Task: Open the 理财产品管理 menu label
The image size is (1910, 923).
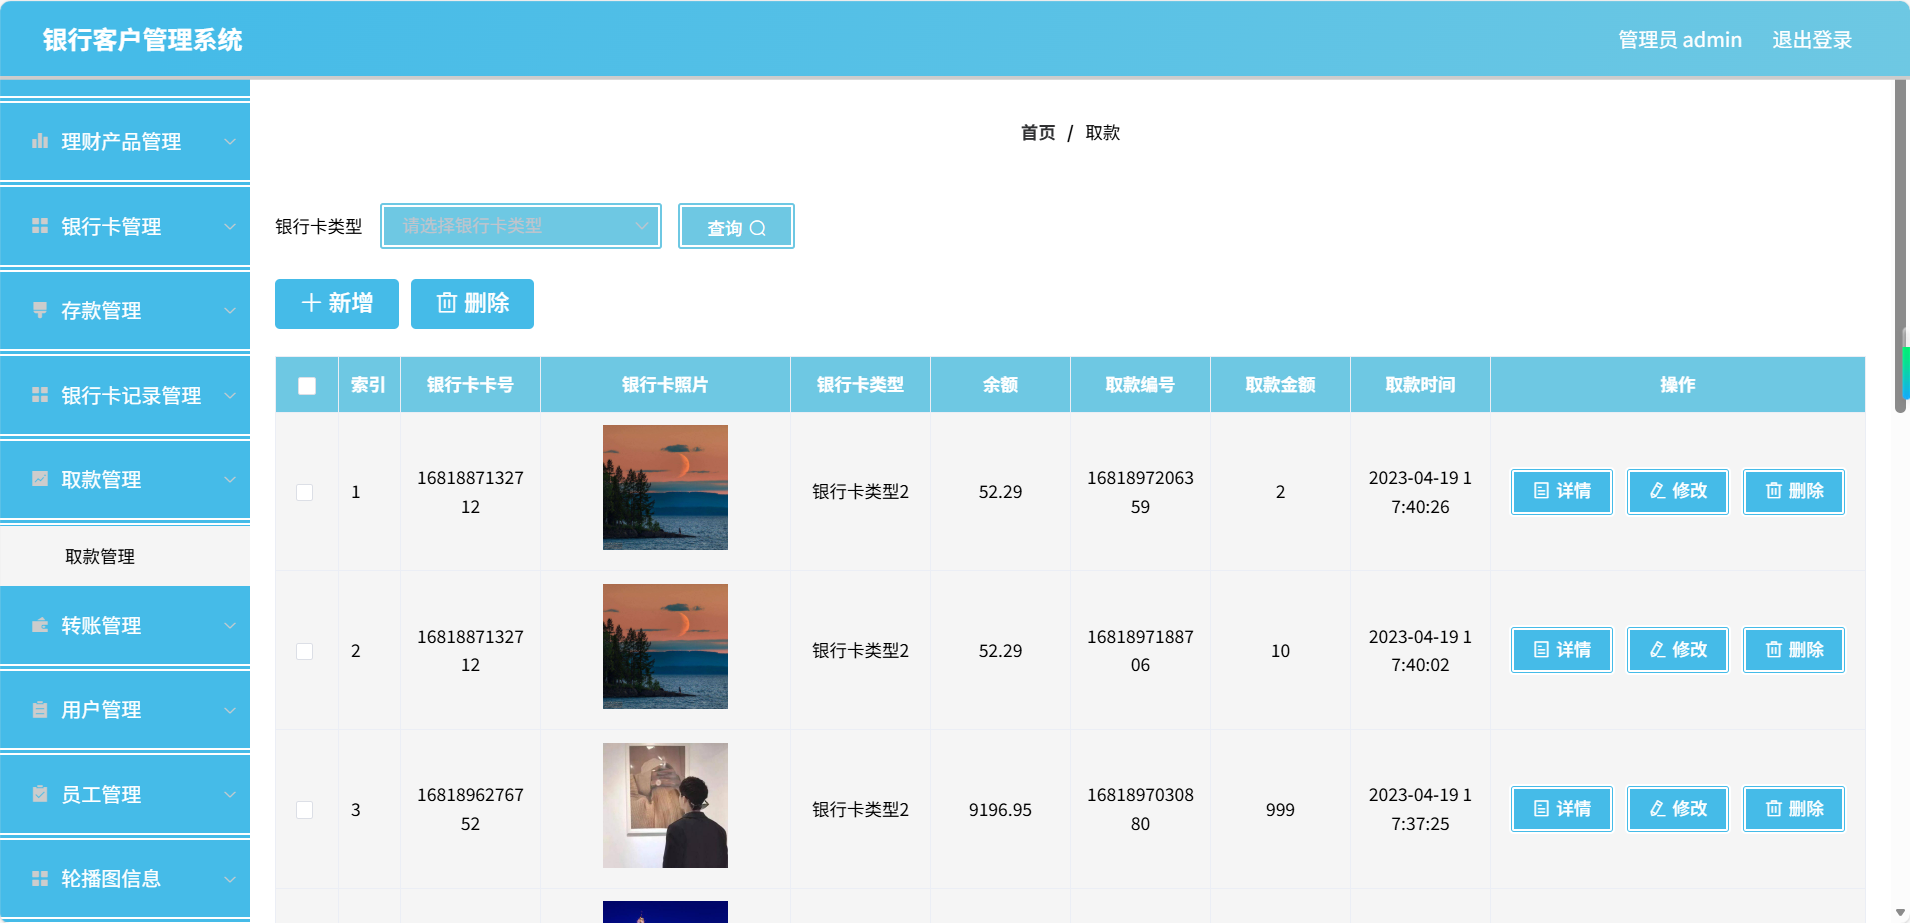Action: [x=121, y=142]
